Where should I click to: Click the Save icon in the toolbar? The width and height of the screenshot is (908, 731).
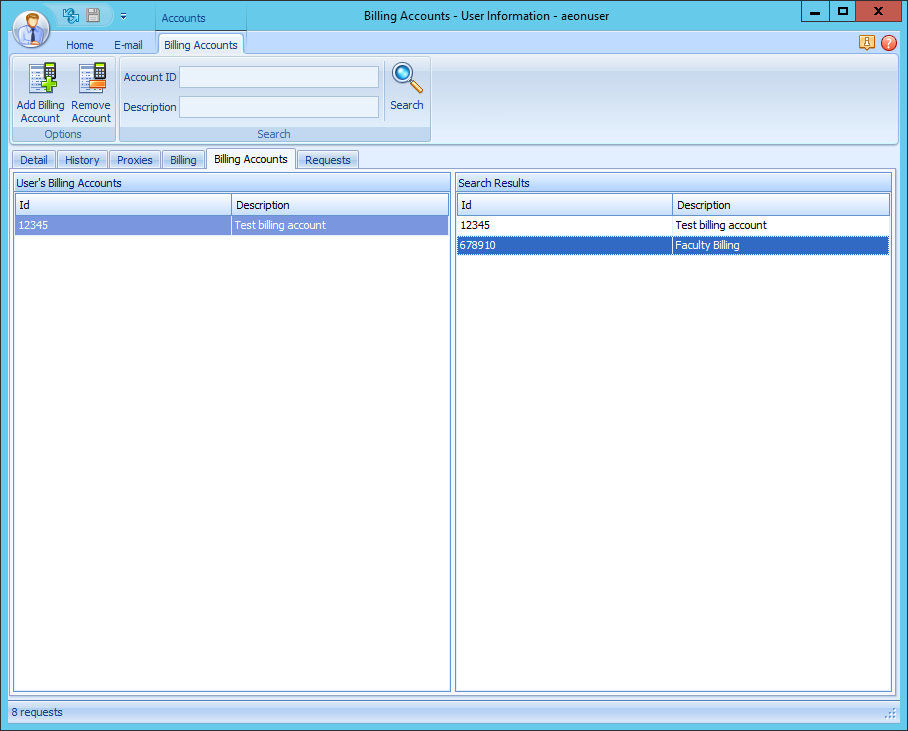[92, 15]
